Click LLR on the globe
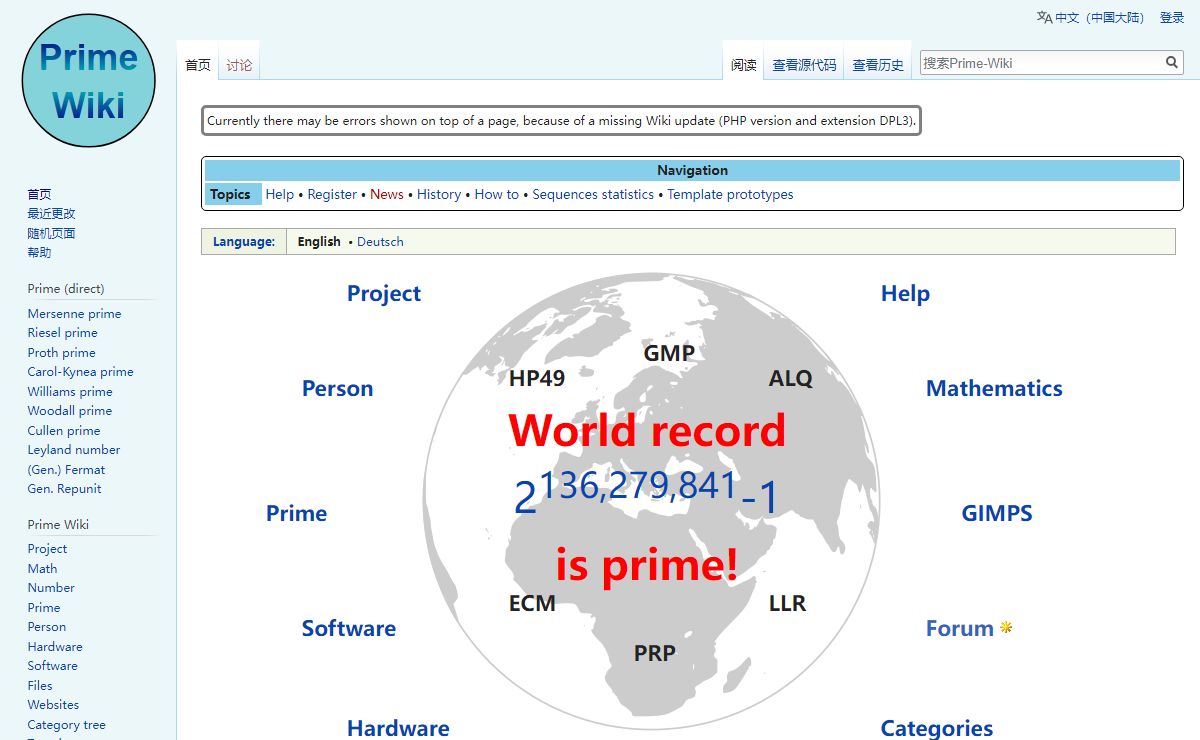 (787, 604)
